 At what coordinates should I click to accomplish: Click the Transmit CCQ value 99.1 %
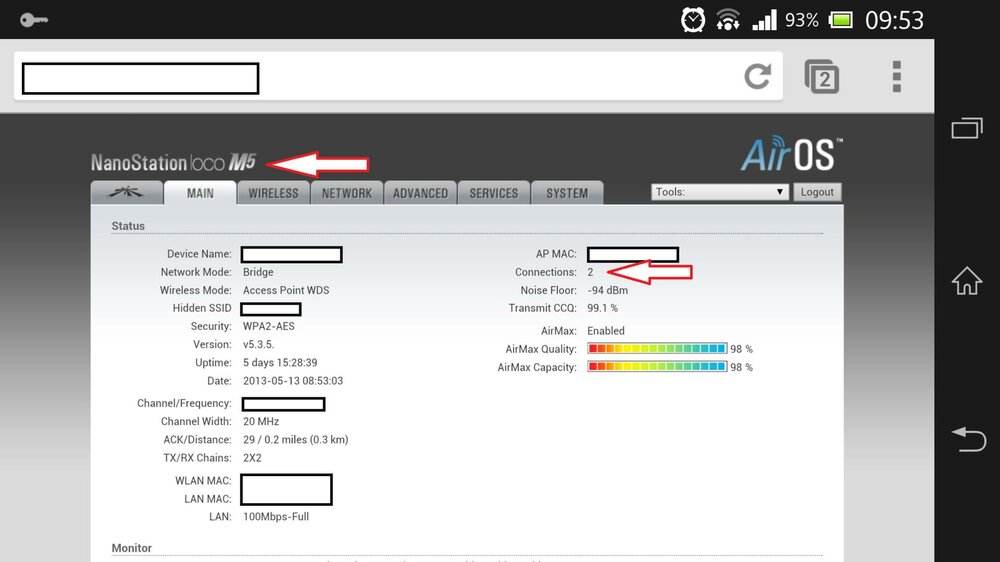click(x=603, y=308)
